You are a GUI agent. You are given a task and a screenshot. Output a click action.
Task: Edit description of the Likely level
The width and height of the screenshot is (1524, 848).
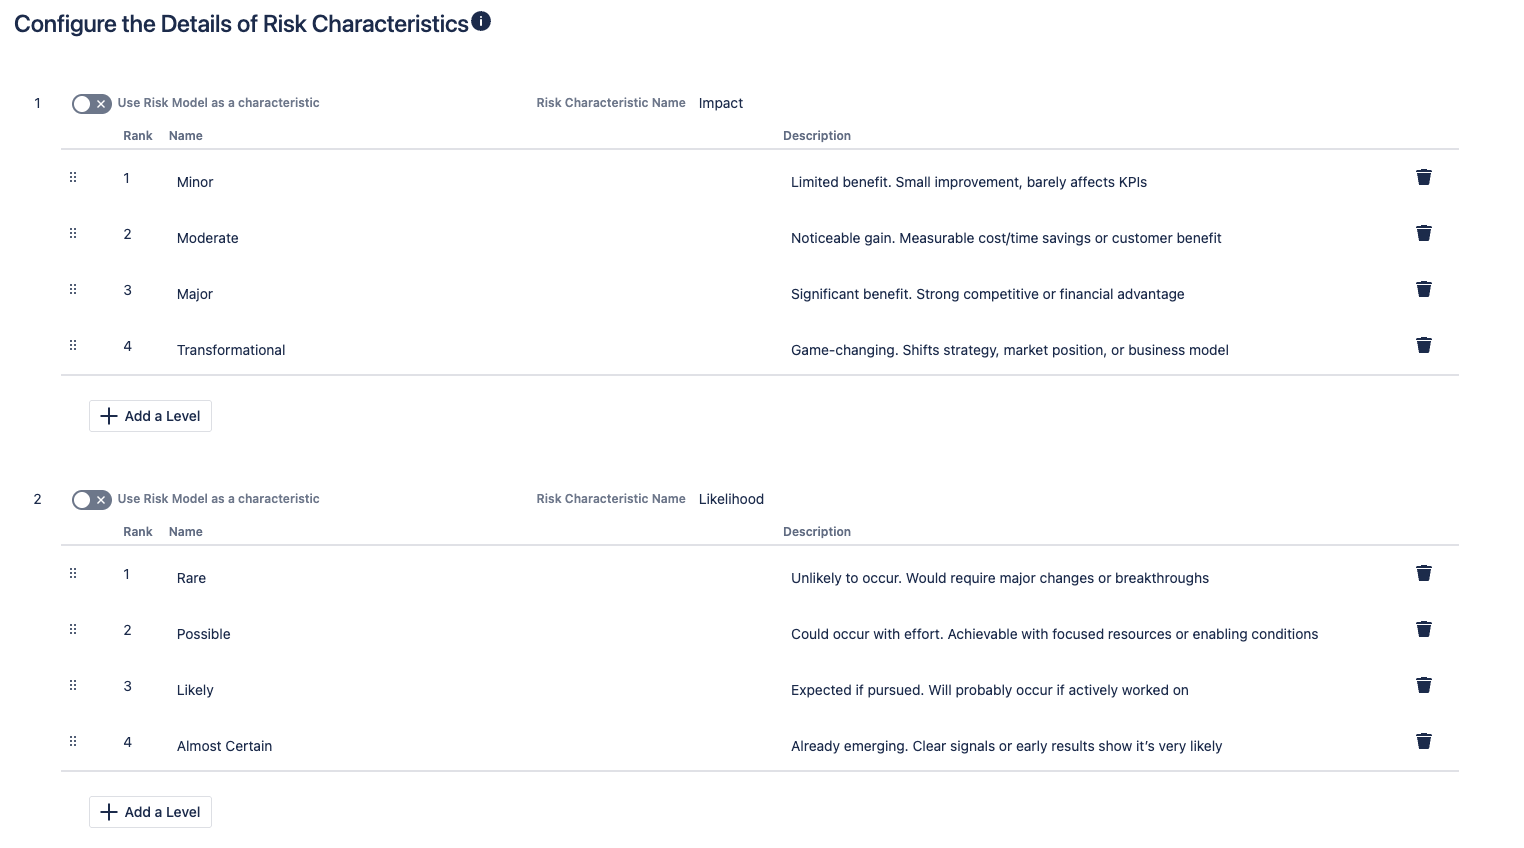(x=990, y=690)
